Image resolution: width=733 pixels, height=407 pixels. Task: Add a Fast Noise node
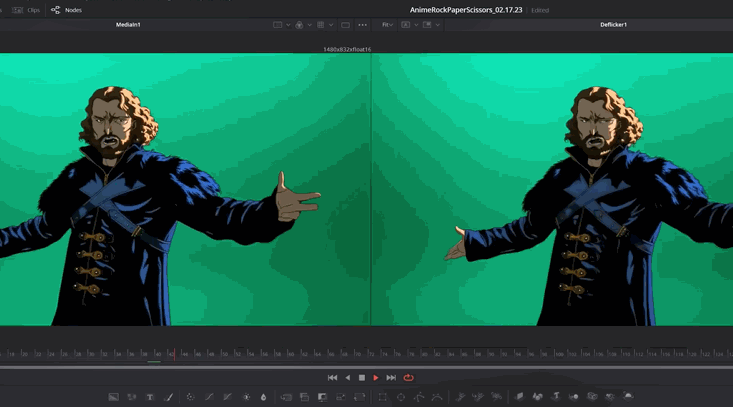pos(132,397)
